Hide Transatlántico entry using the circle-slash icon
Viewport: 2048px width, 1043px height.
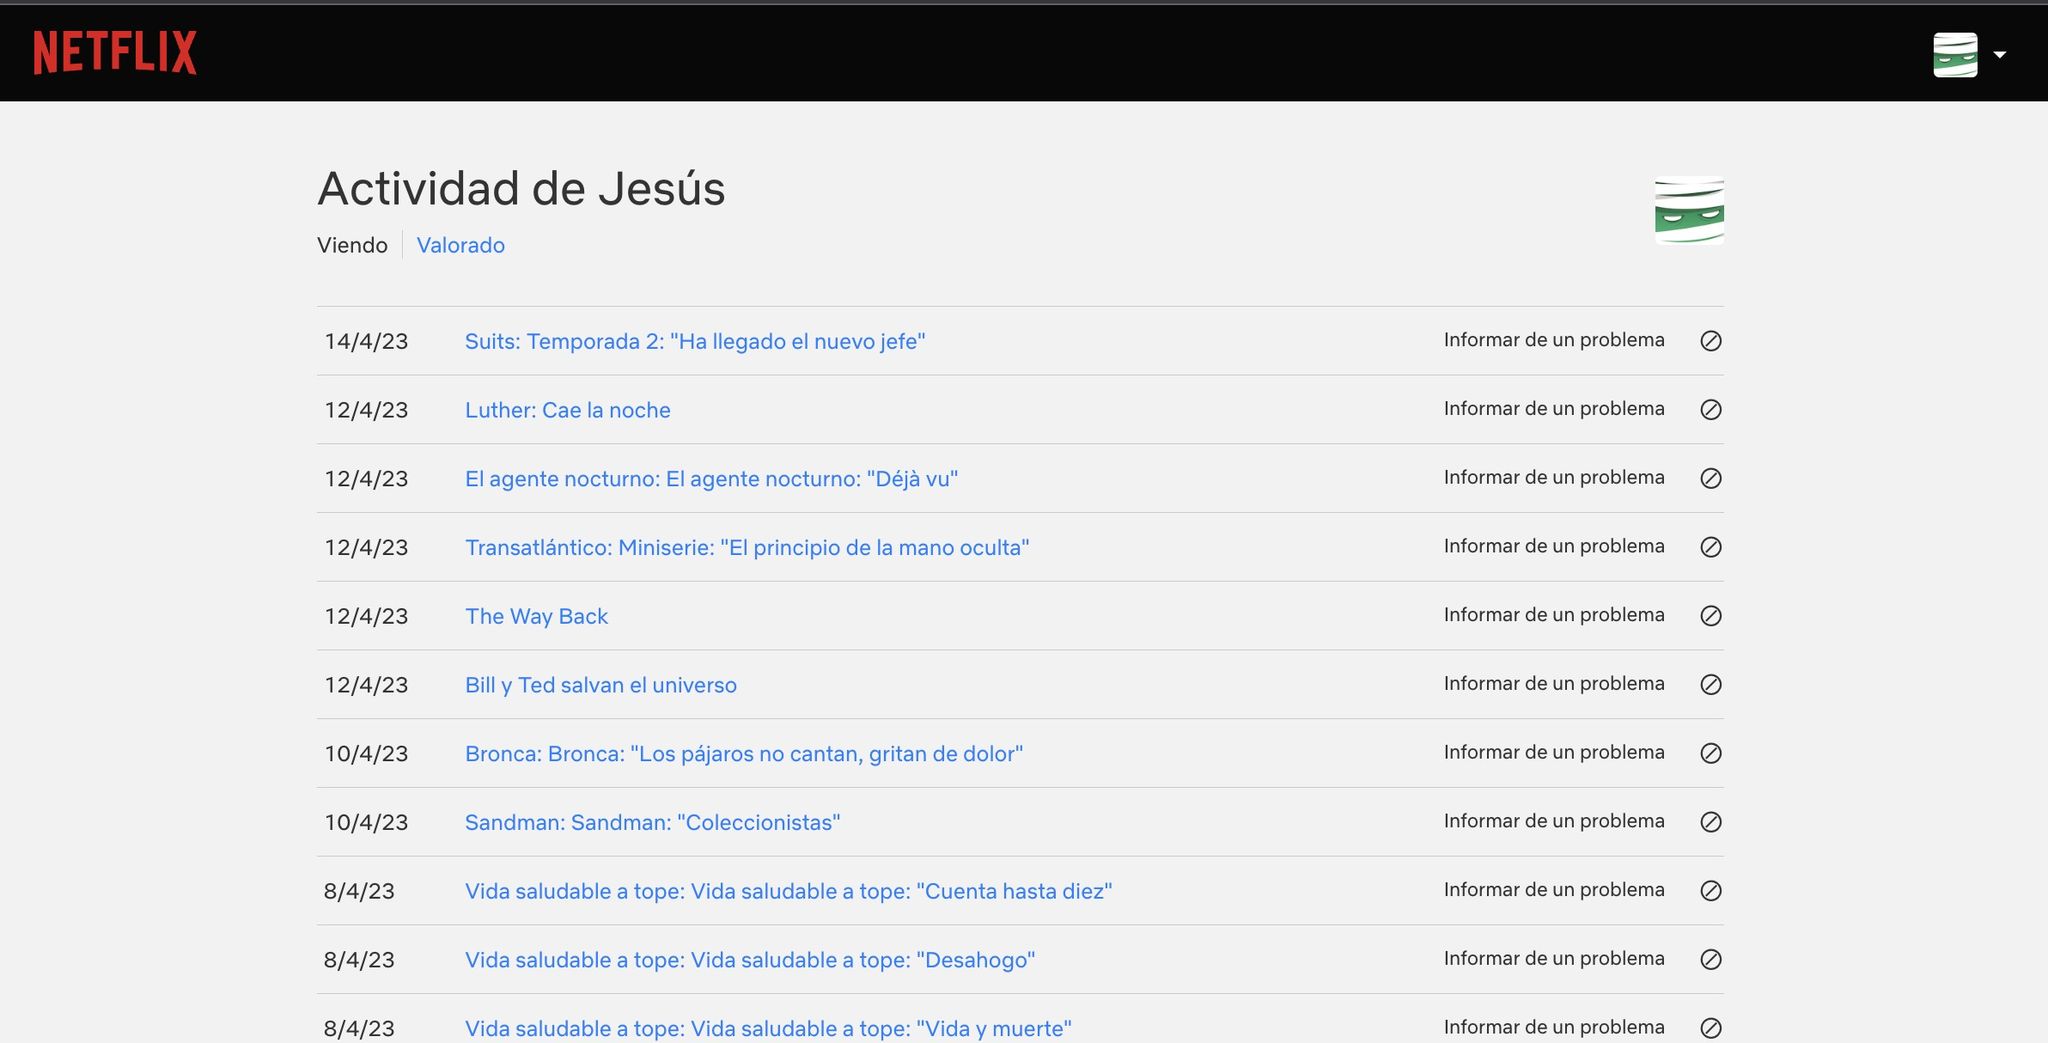point(1710,547)
